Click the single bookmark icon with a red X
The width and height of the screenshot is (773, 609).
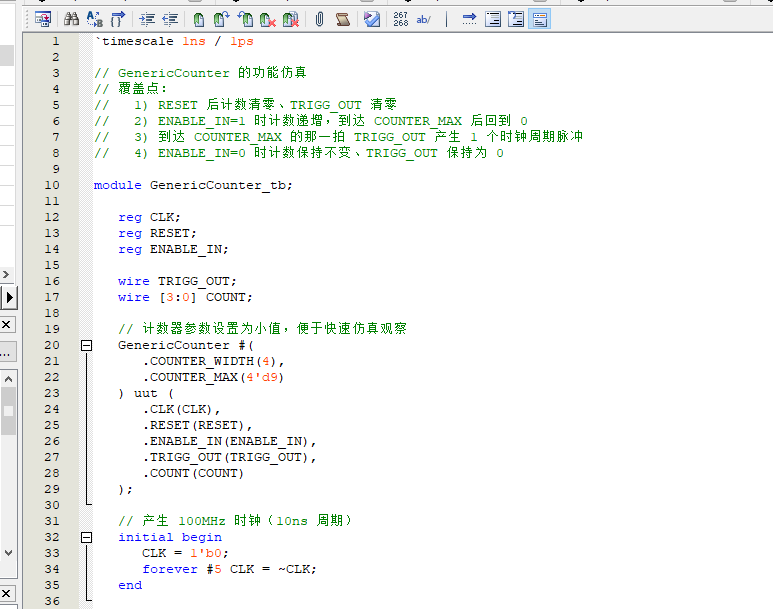pyautogui.click(x=268, y=20)
